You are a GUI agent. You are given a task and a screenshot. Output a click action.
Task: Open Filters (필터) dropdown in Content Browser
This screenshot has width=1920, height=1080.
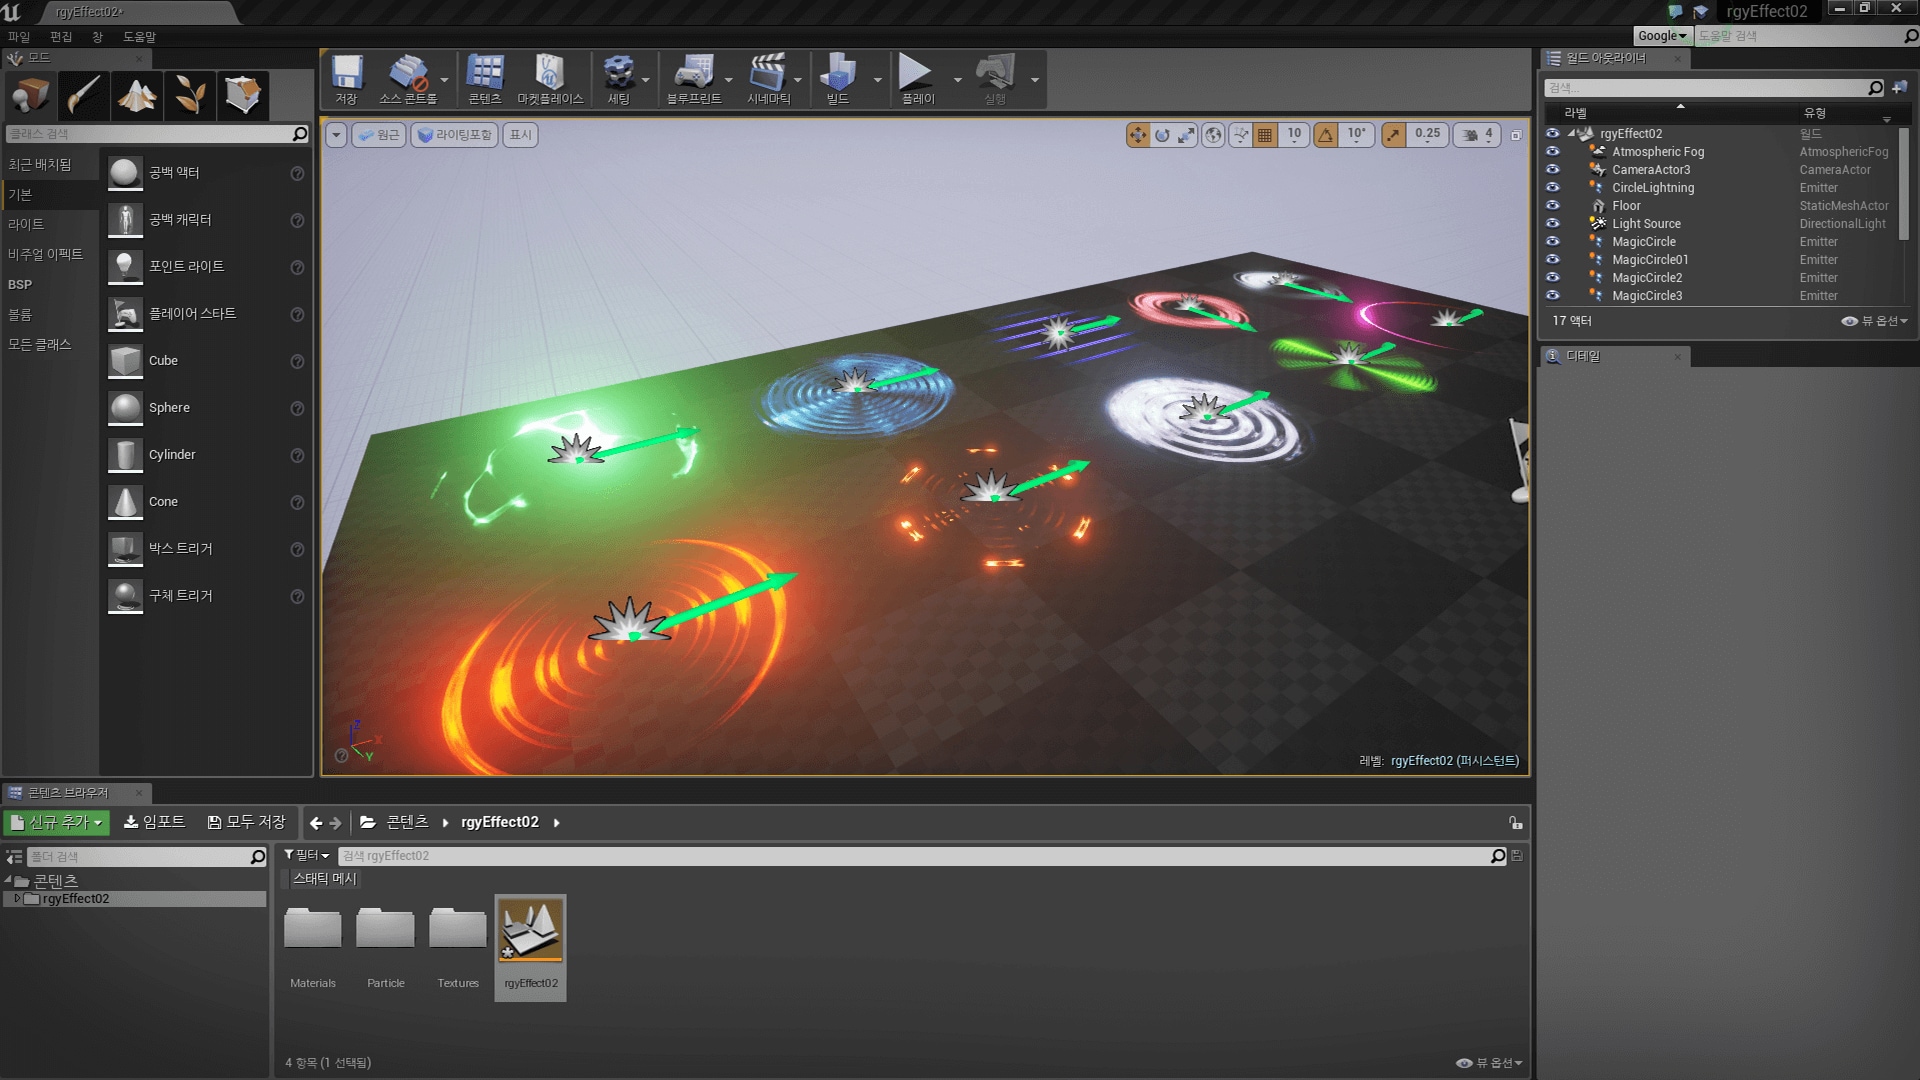307,856
